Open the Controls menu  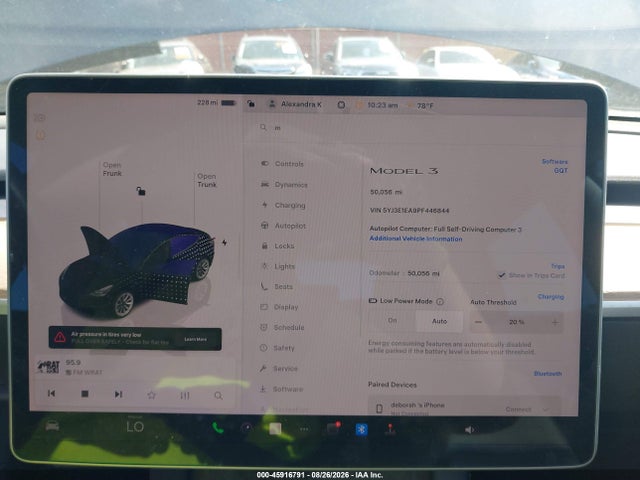(282, 164)
